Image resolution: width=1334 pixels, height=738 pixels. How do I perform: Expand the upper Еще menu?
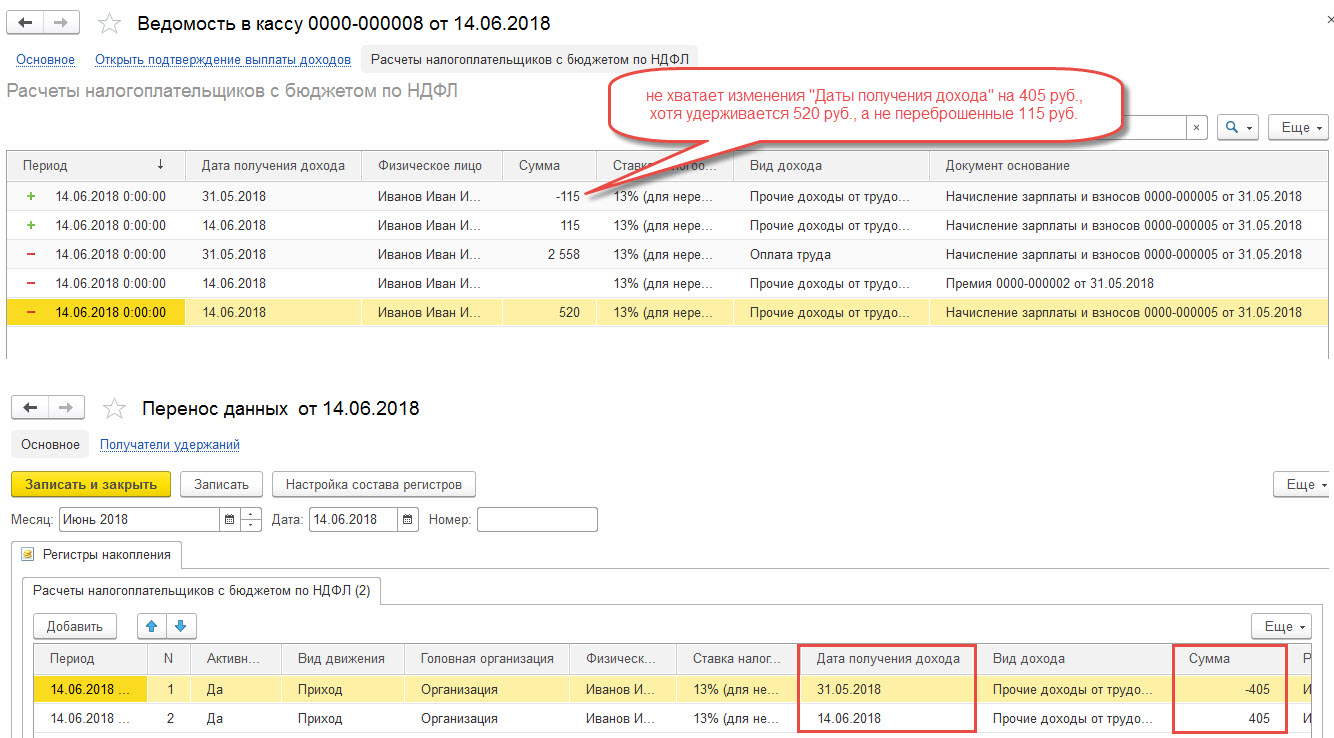[x=1298, y=127]
